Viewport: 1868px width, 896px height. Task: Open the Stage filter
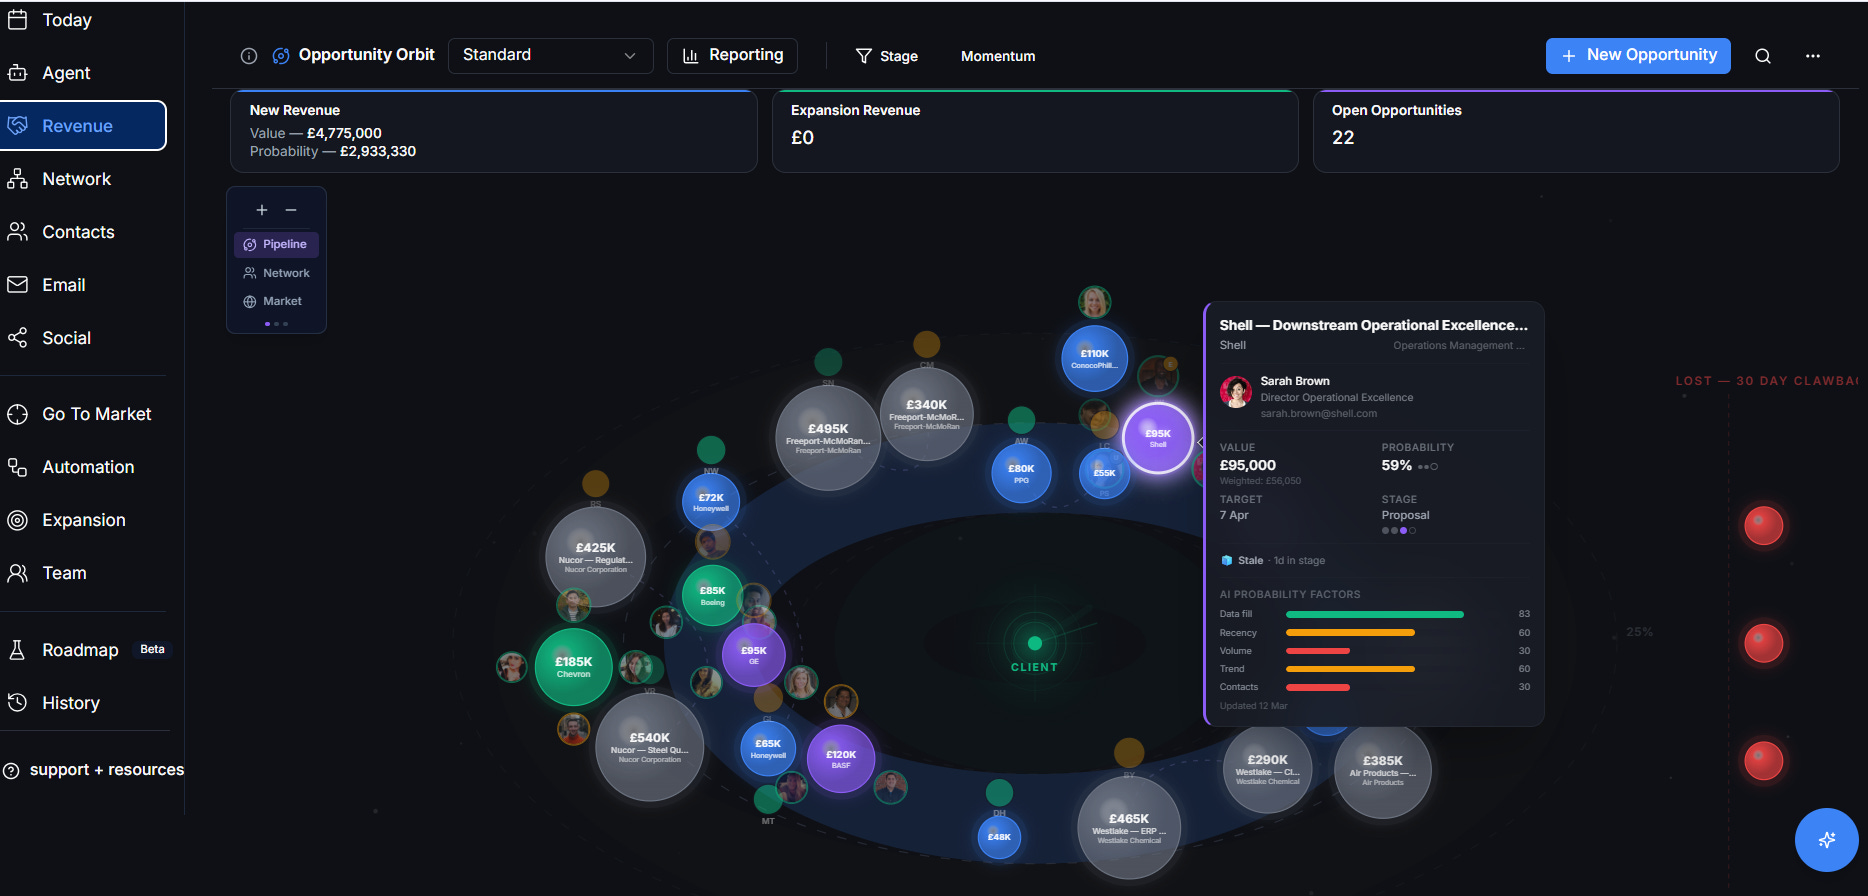pyautogui.click(x=886, y=56)
